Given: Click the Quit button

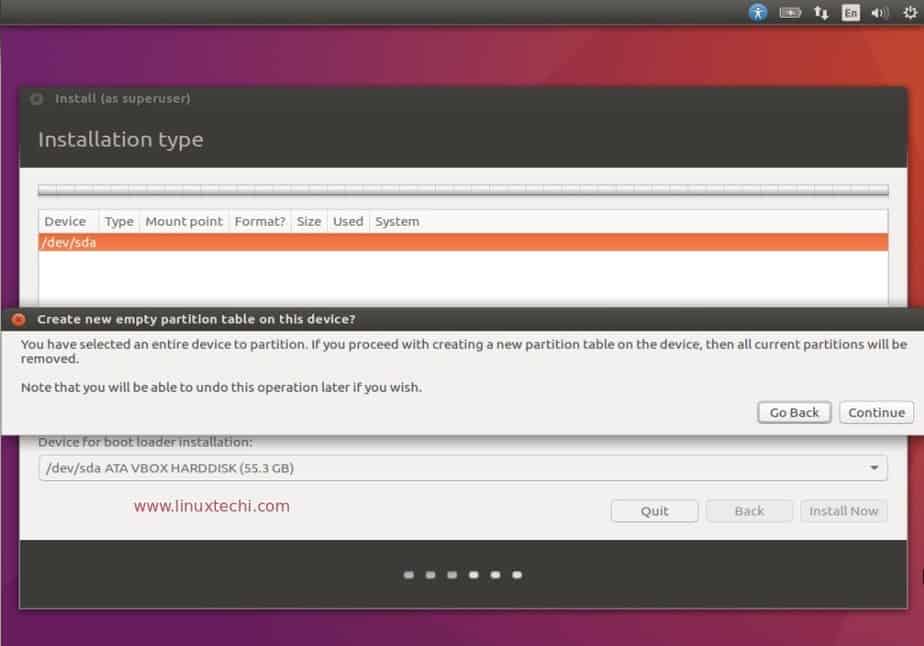Looking at the screenshot, I should pyautogui.click(x=654, y=510).
